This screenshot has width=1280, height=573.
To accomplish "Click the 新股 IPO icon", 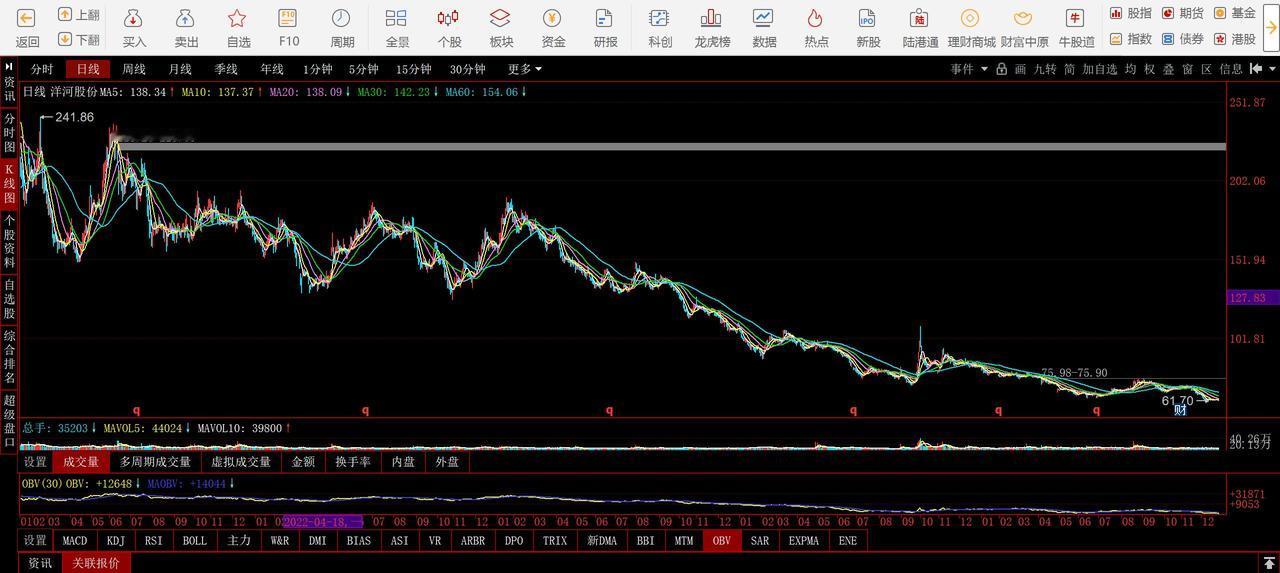I will point(868,18).
